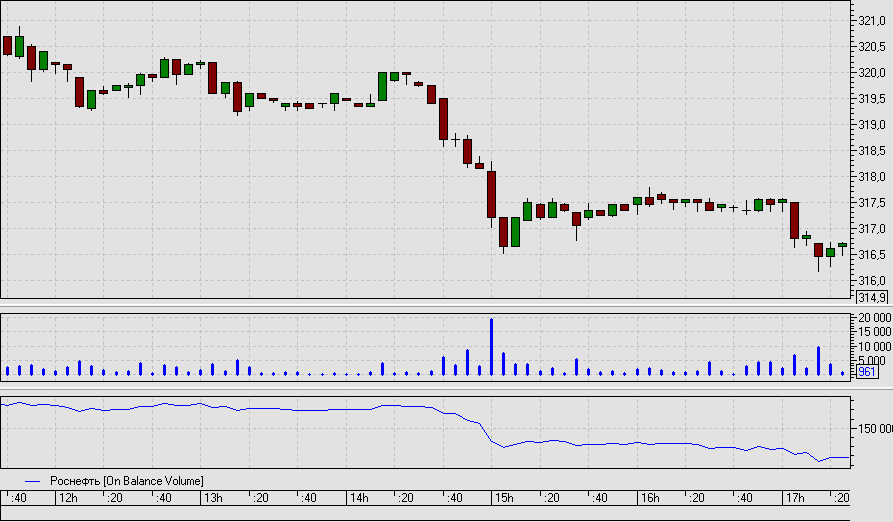Select the 317,0 price axis label
This screenshot has width=893, height=522.
point(871,229)
